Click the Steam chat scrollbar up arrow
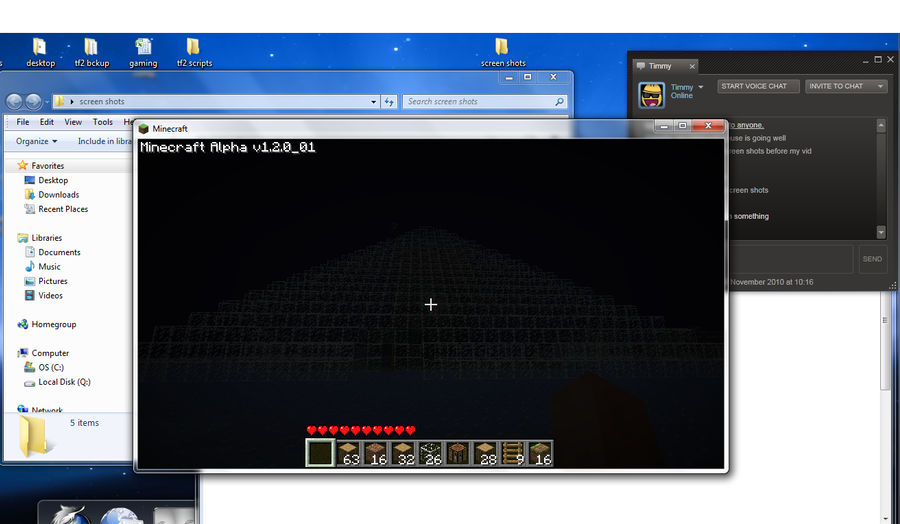 point(881,125)
